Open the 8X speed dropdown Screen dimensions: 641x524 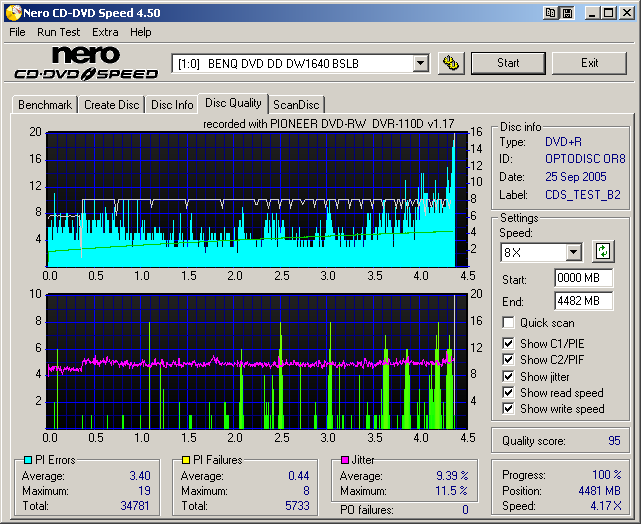573,252
